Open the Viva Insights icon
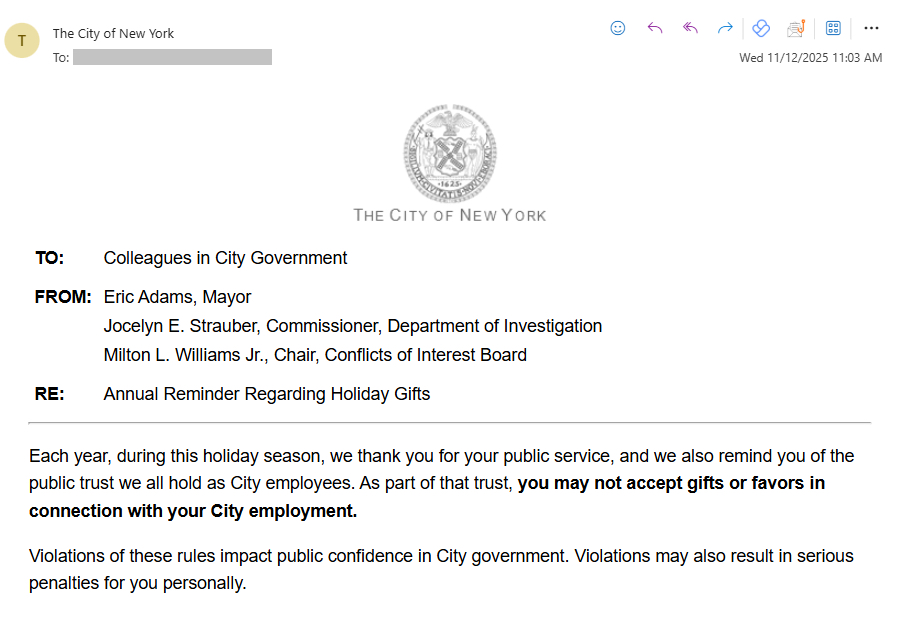Image resolution: width=906 pixels, height=640 pixels. click(761, 28)
